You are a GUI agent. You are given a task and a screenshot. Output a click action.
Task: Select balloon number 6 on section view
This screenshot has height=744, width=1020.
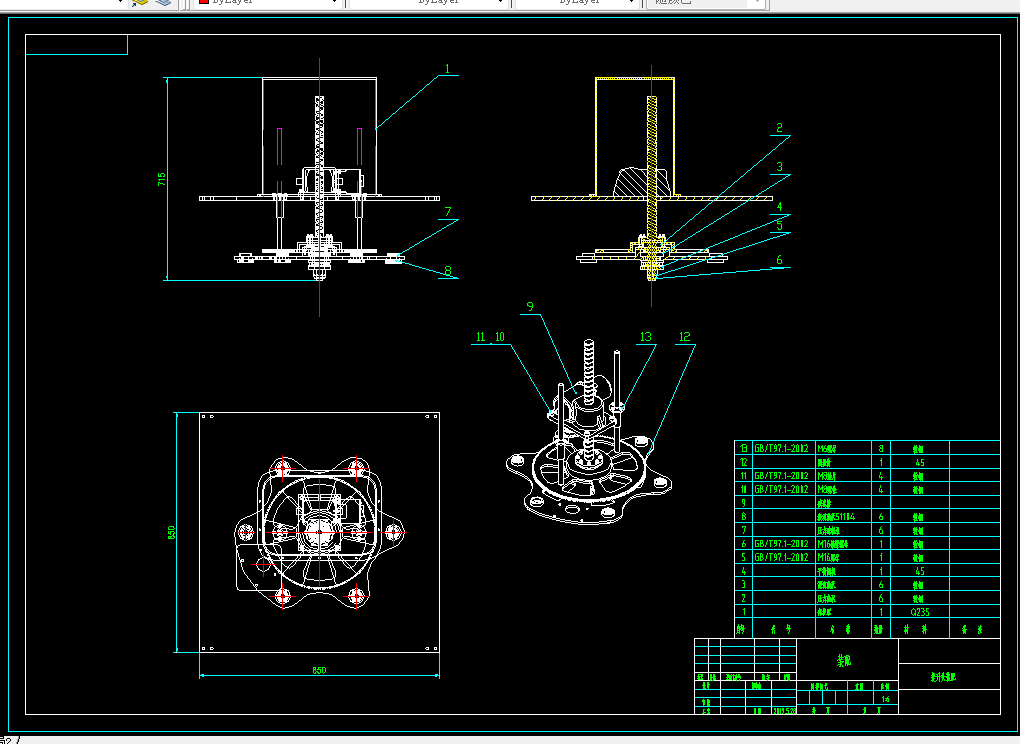tap(779, 260)
